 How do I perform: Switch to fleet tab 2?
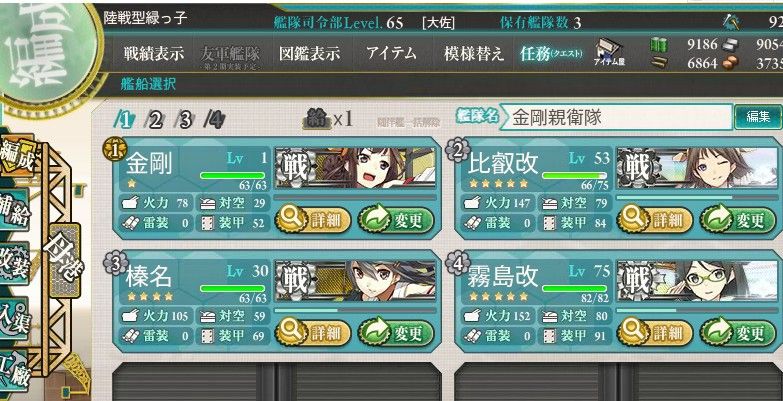(x=154, y=120)
